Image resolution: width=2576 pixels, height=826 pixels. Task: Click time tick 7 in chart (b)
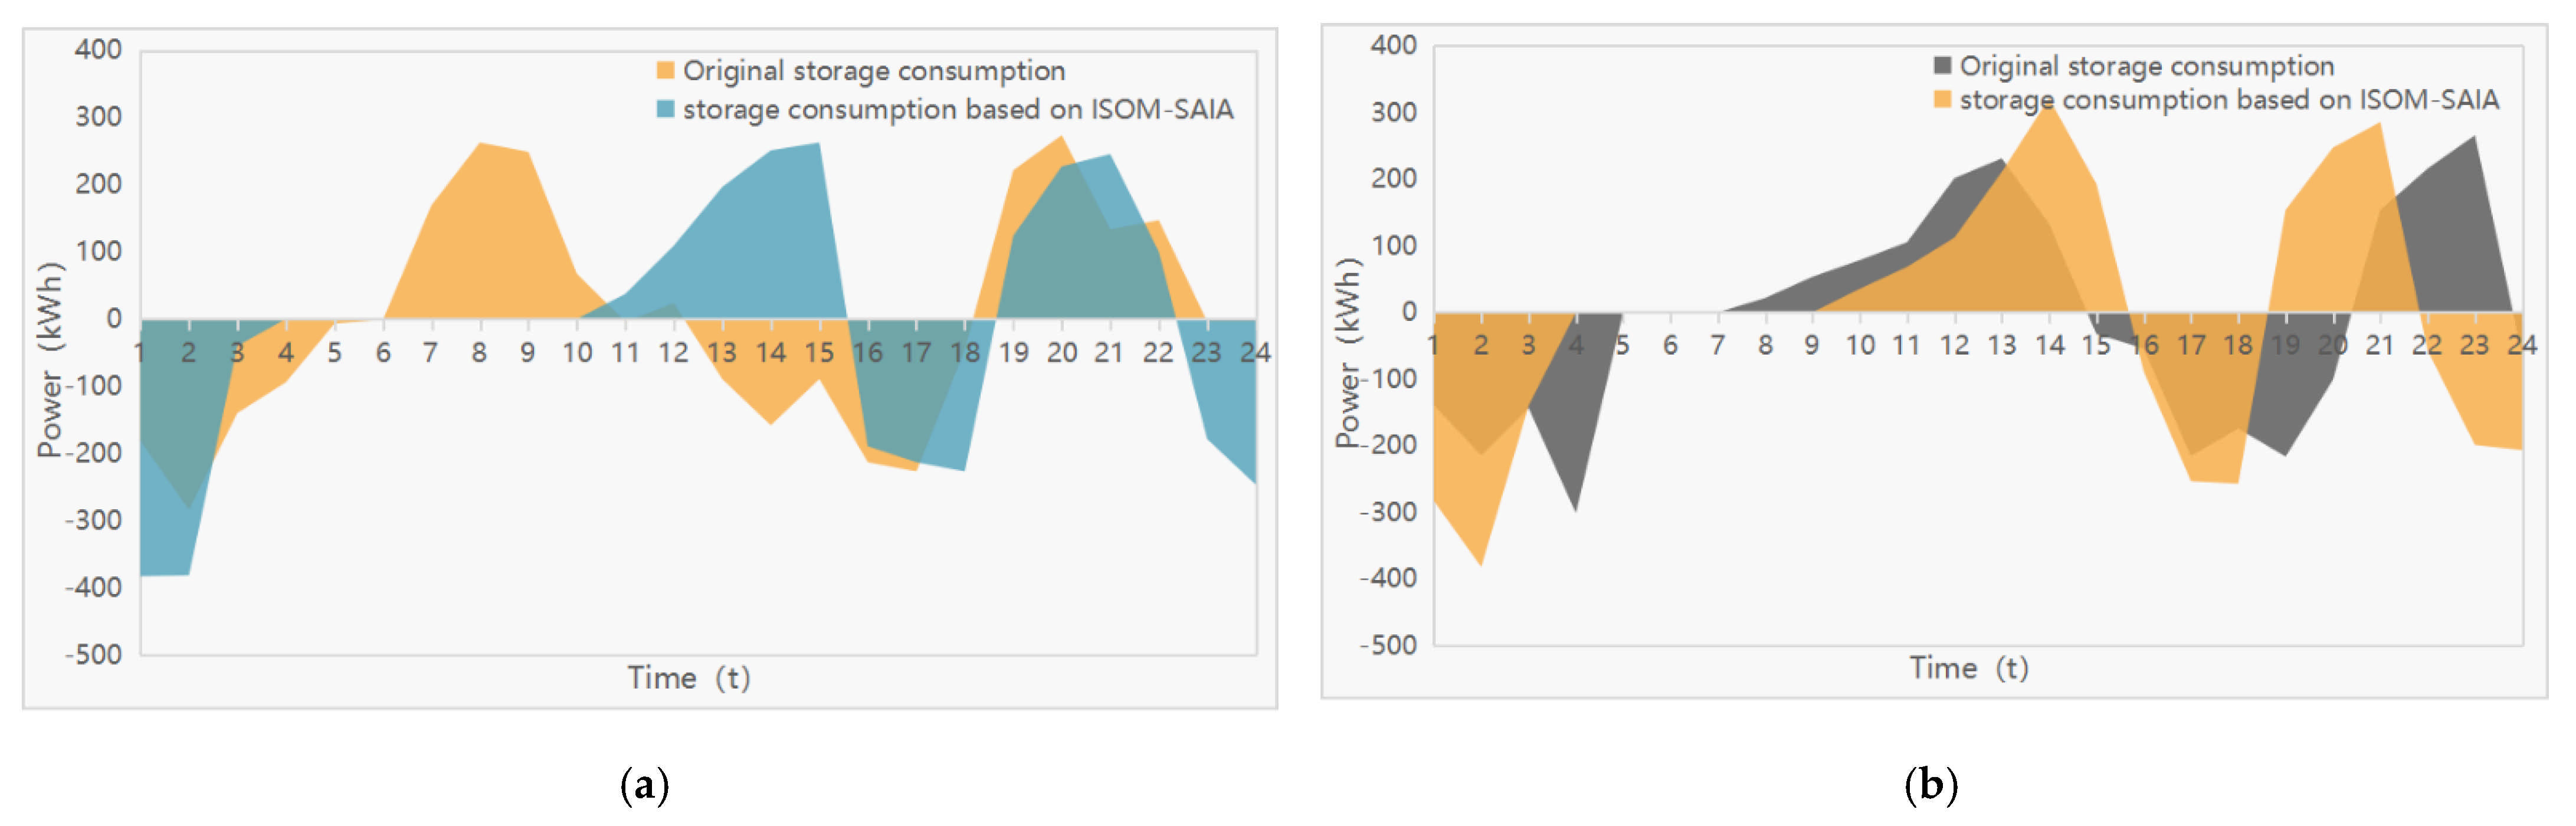(1717, 345)
